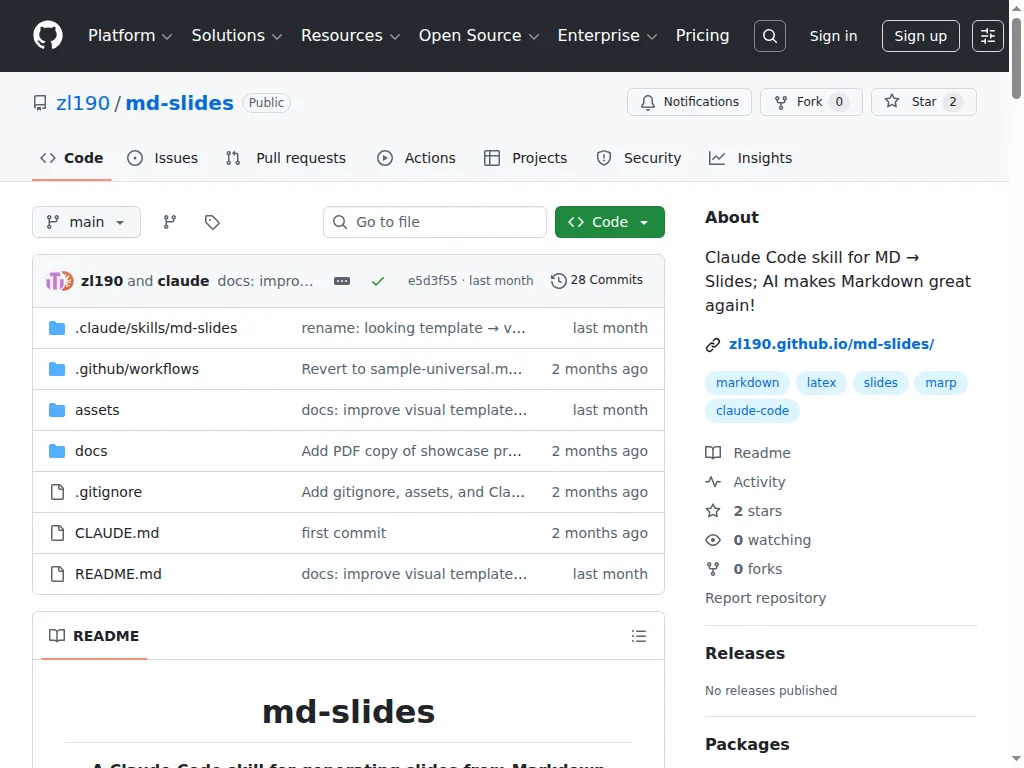Click the README.md file icon
Screen dimensions: 1024x768
point(57,574)
